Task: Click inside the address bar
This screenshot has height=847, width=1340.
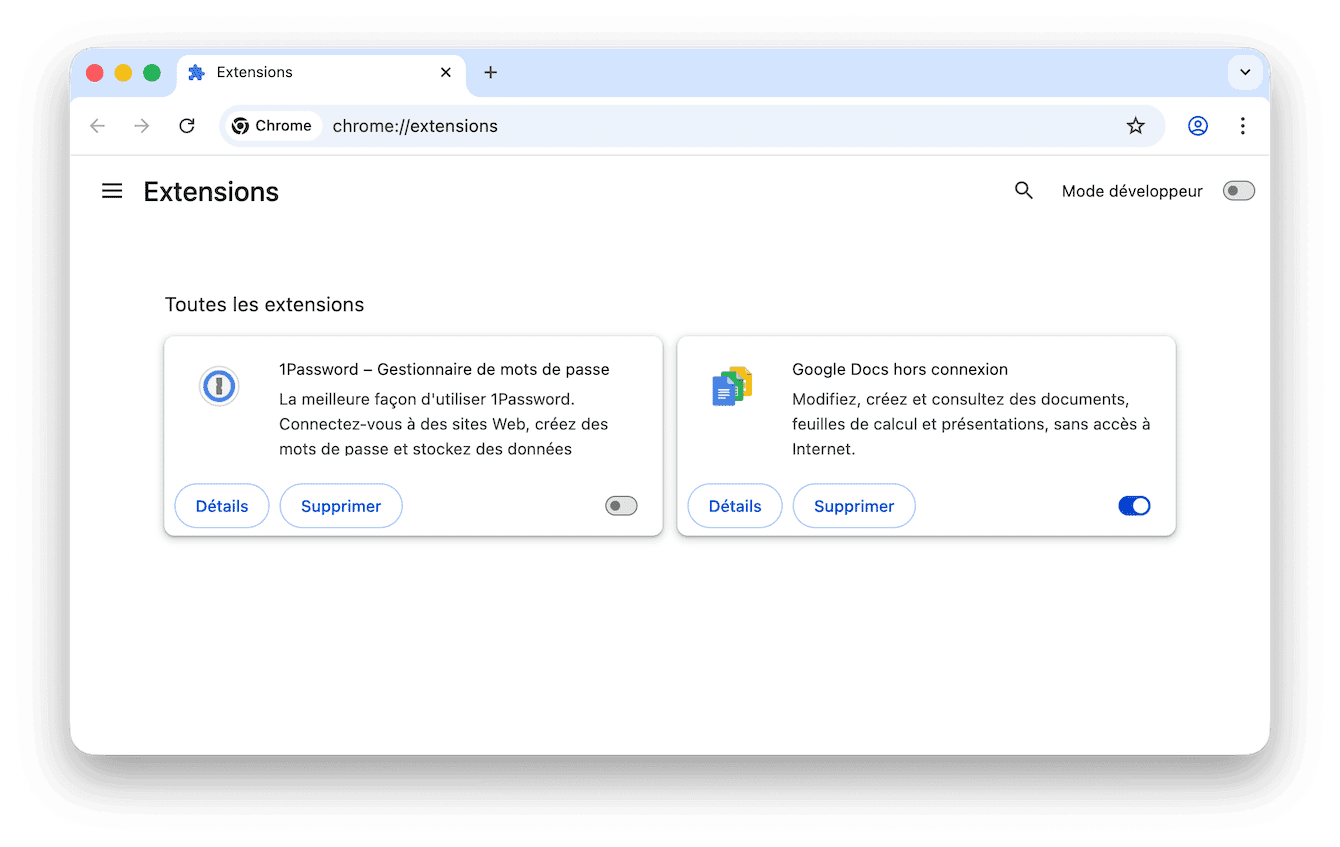Action: point(600,125)
